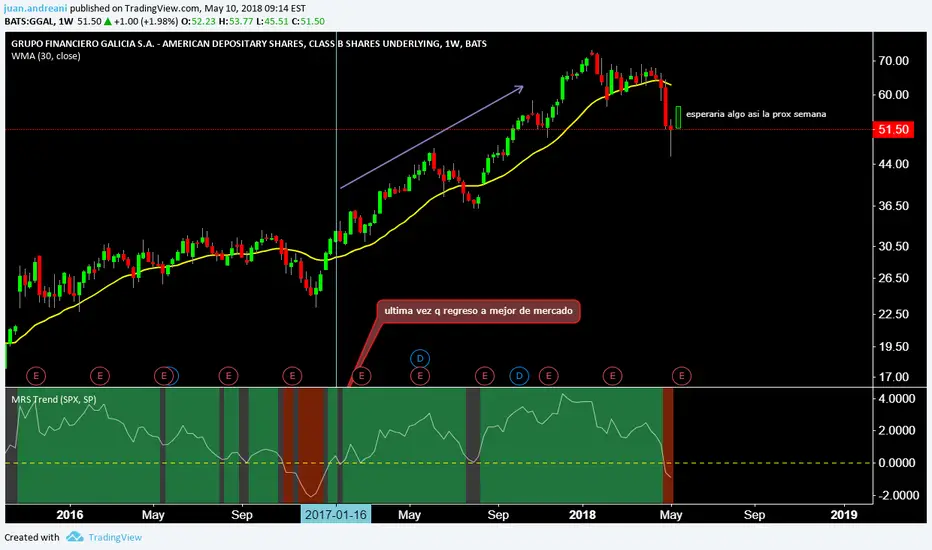
Task: Click the 22.50 price axis label
Action: point(893,314)
